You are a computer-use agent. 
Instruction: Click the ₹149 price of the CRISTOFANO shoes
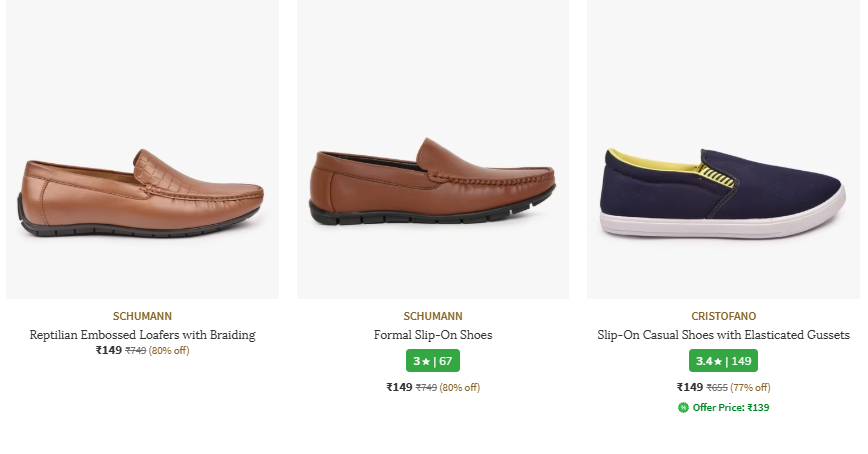pyautogui.click(x=690, y=387)
